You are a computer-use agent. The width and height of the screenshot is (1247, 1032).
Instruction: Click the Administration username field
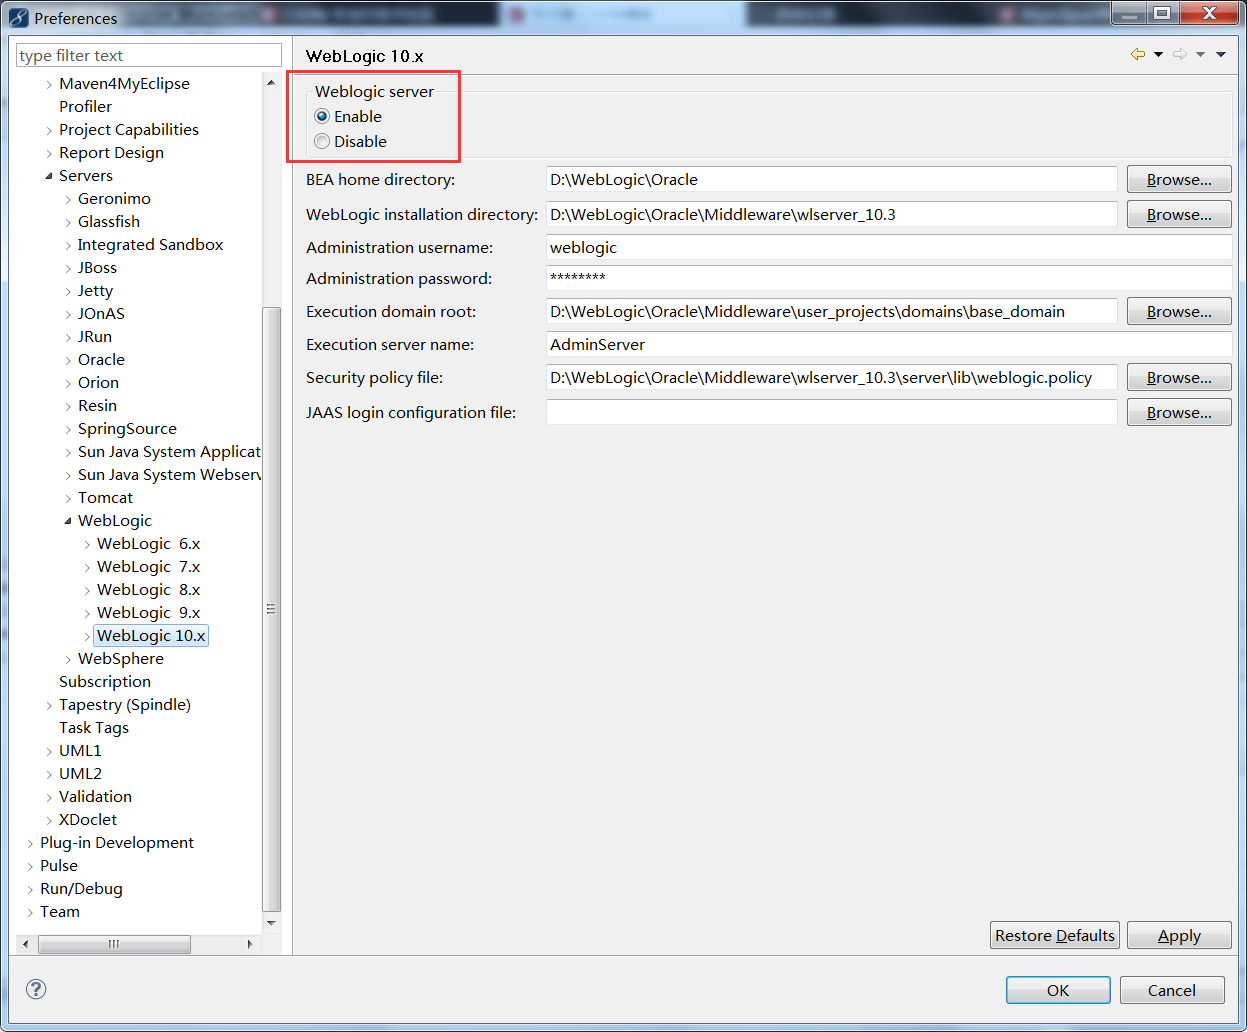point(889,248)
